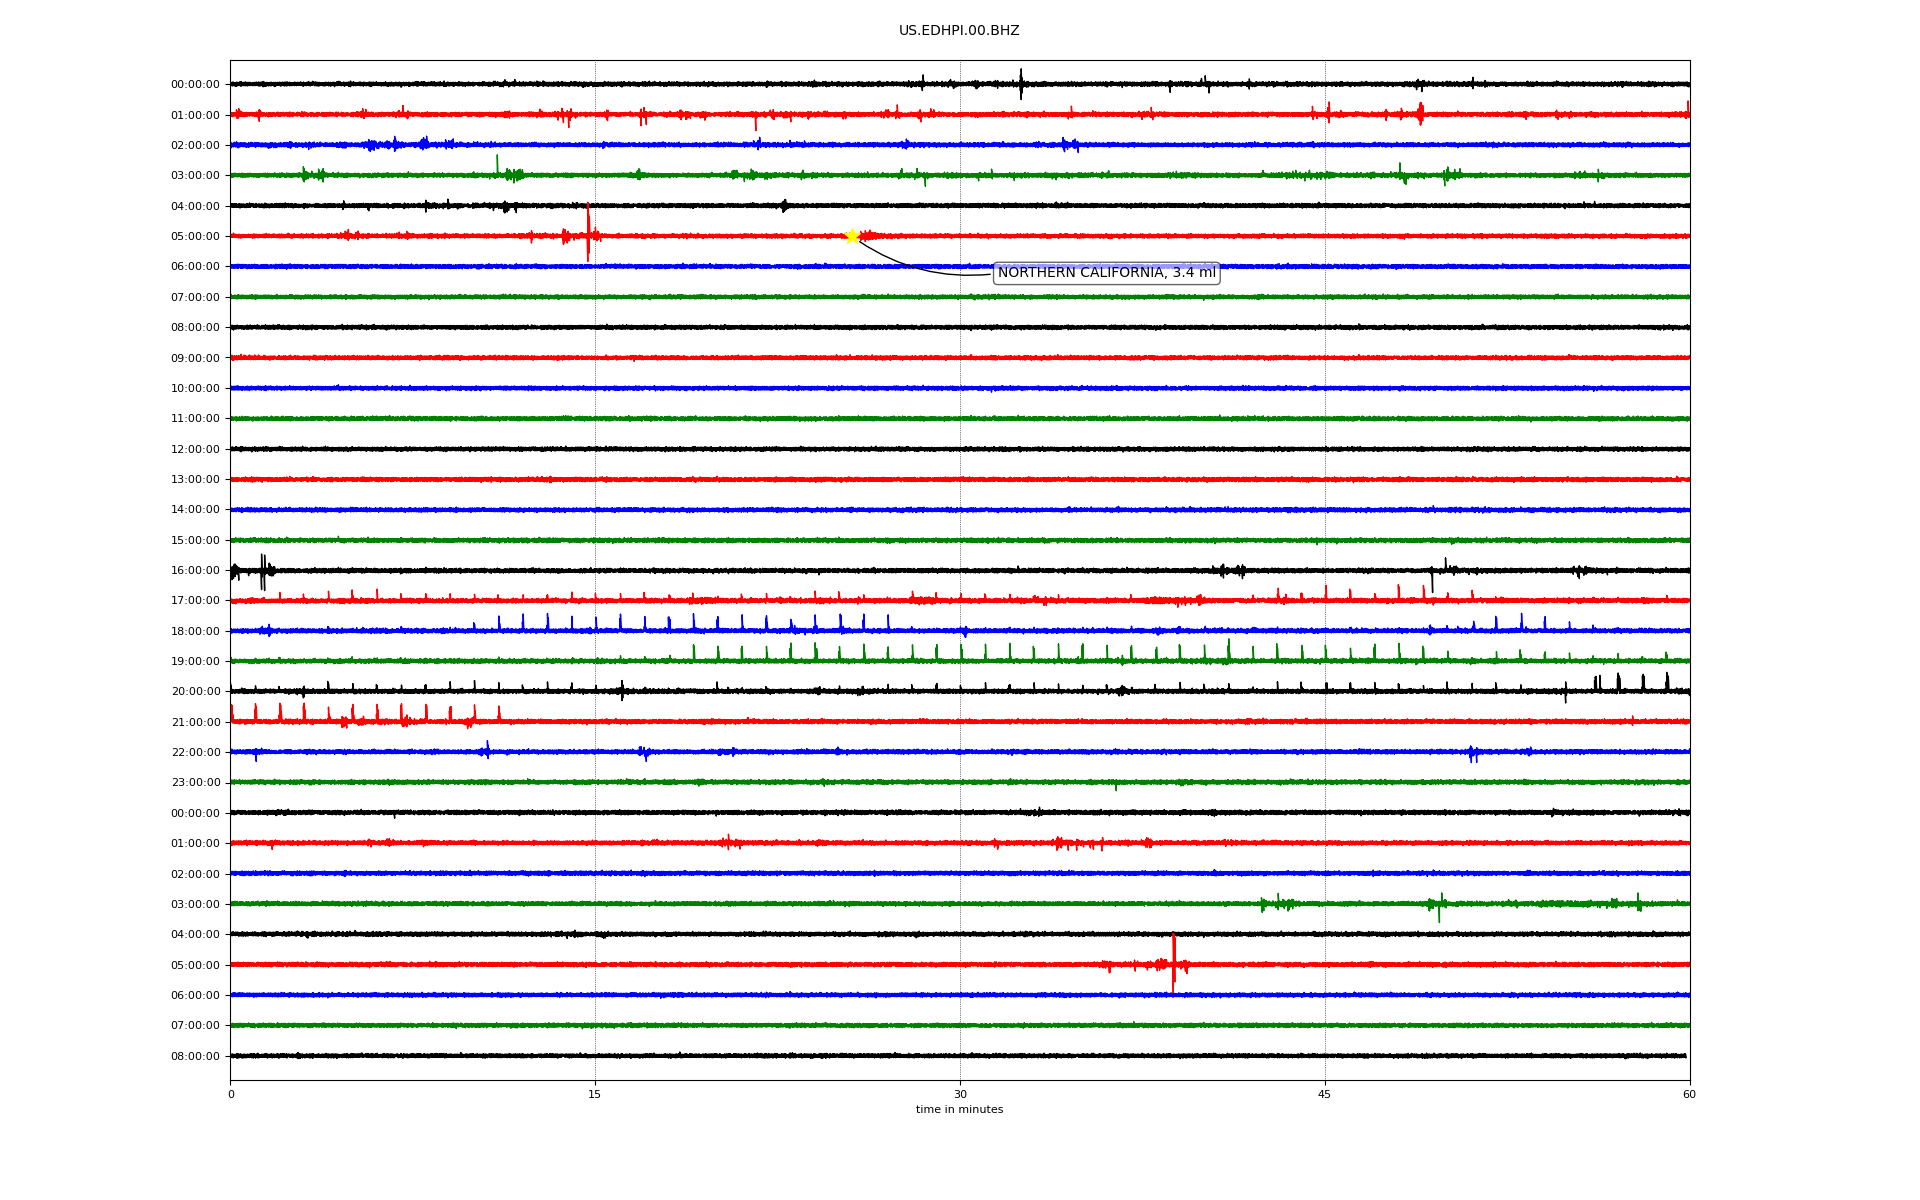Click the 60 tick on time axis
1920x1200 pixels.
click(1689, 1095)
